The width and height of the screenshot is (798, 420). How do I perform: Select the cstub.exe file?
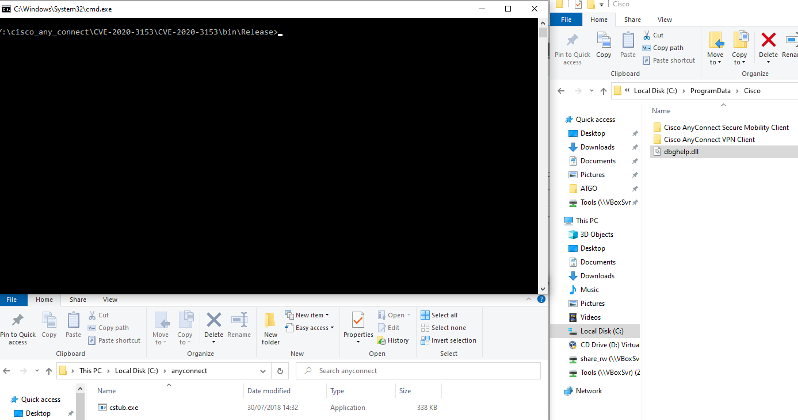click(x=124, y=407)
